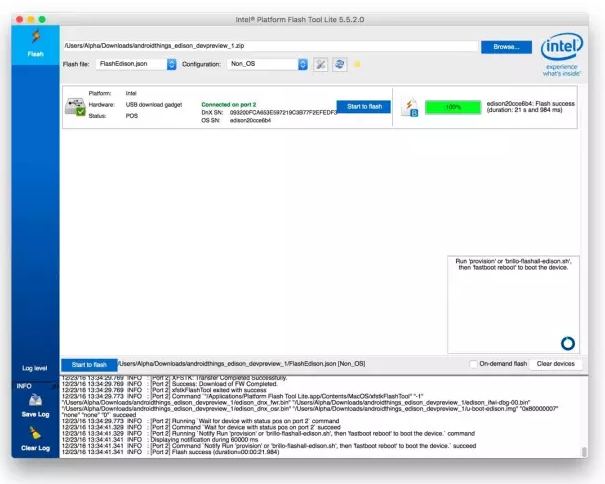Click the circular spinner icon in message box
Image resolution: width=605 pixels, height=484 pixels.
click(567, 343)
